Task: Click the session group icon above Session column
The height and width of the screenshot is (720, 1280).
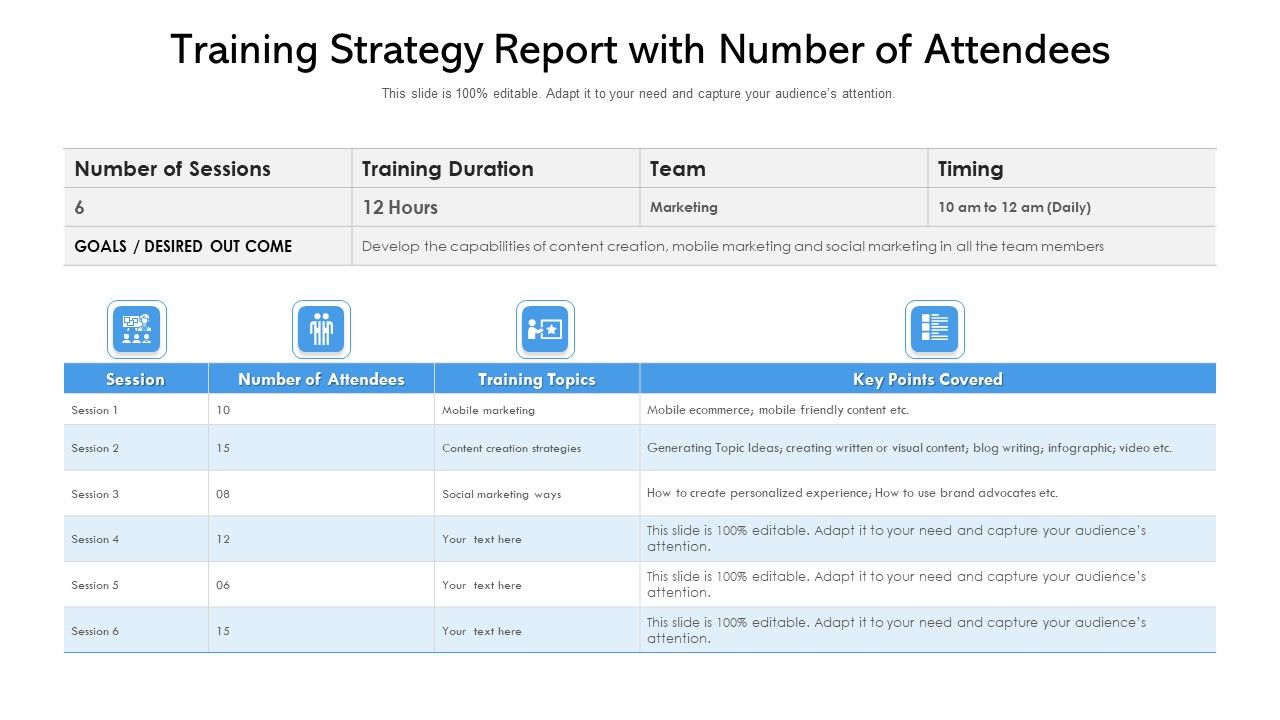Action: coord(137,330)
